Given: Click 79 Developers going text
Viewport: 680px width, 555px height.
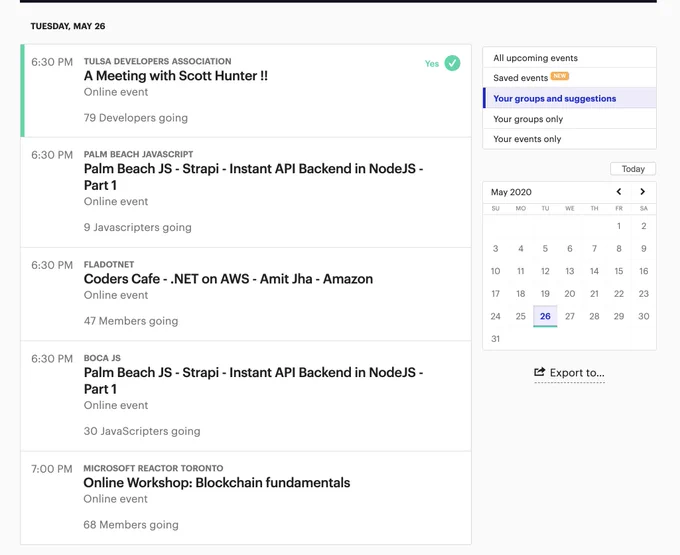Looking at the screenshot, I should pos(136,118).
